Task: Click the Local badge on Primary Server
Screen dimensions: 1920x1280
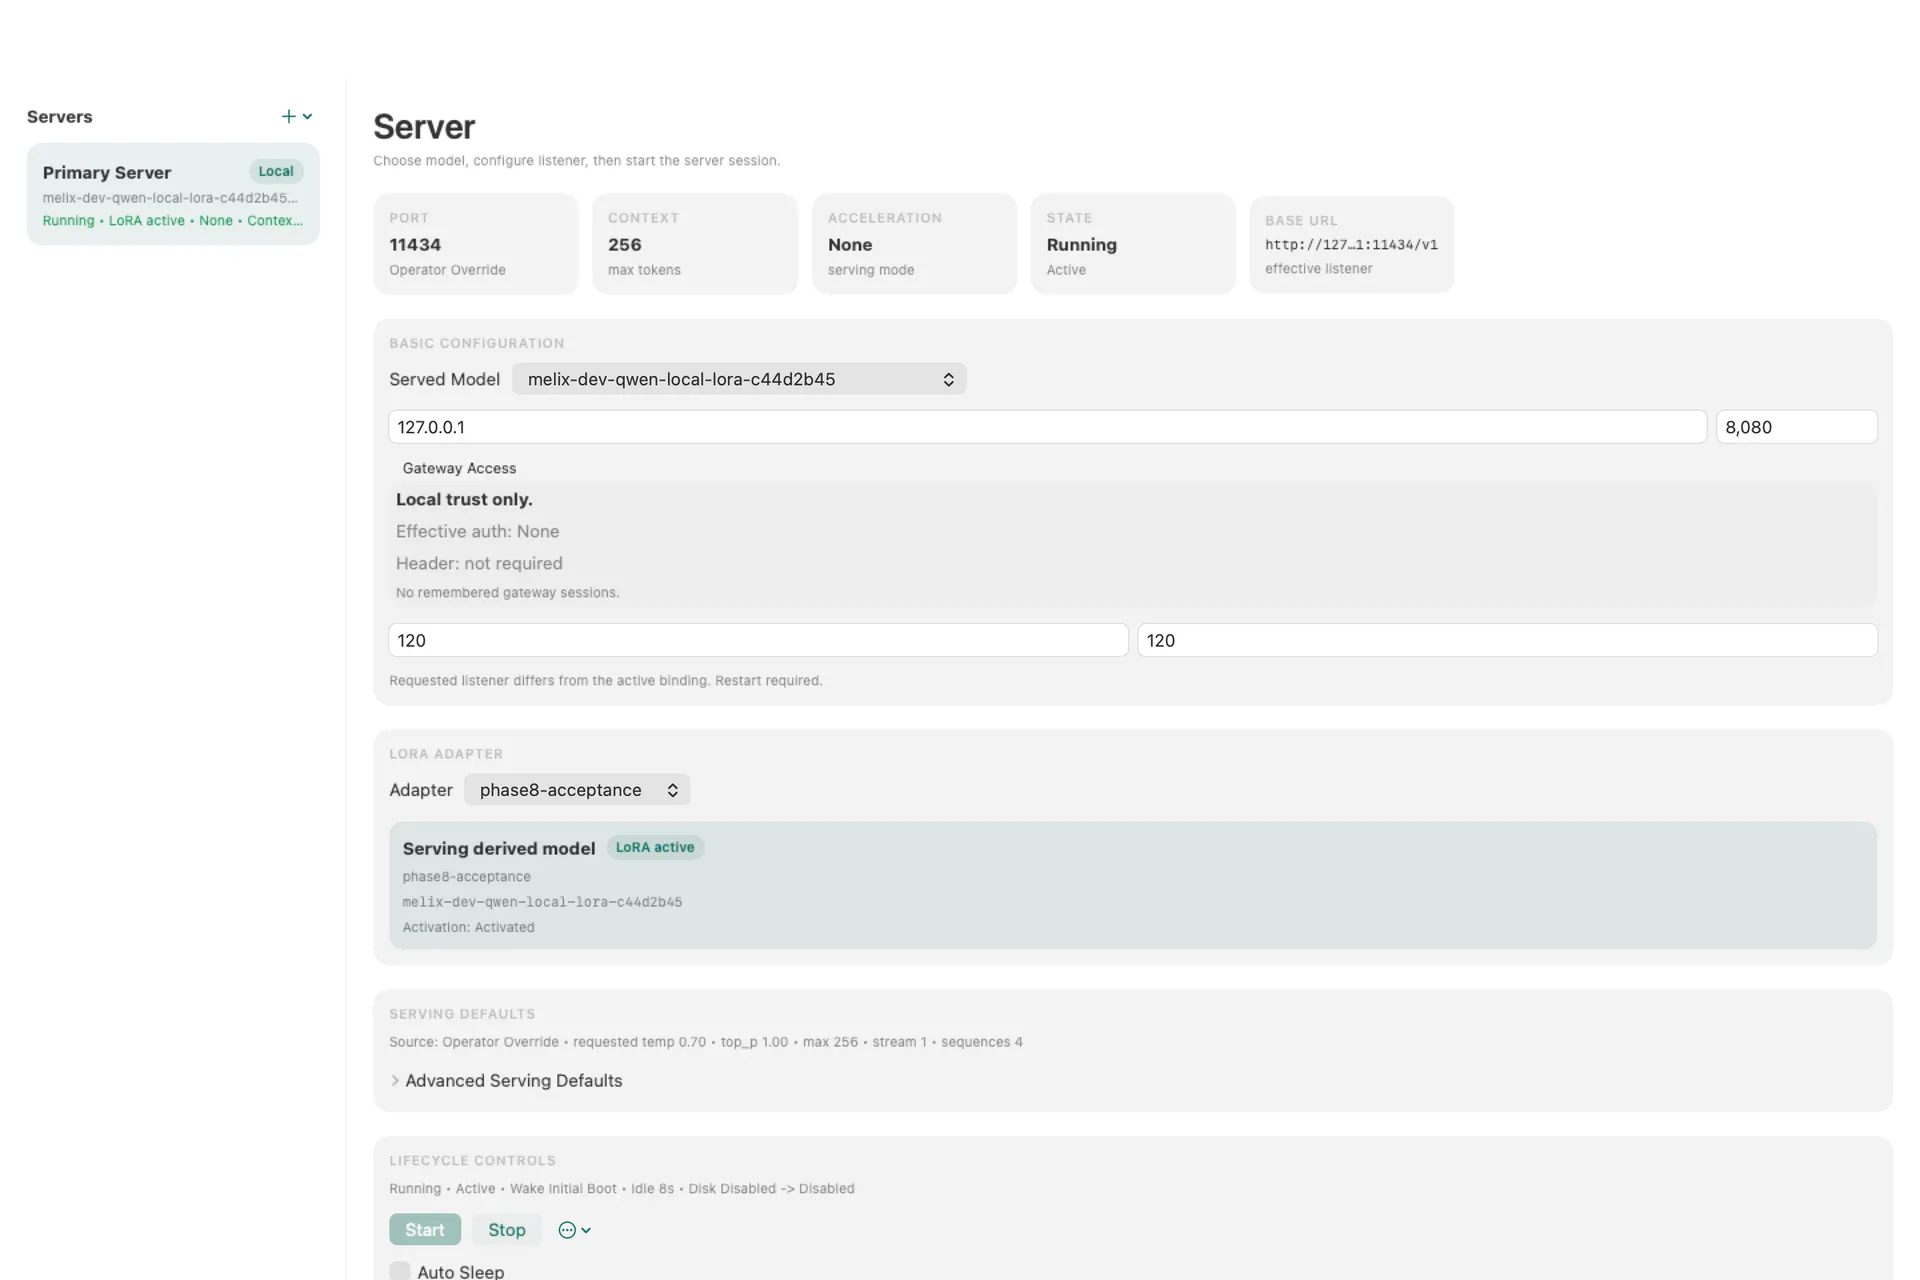Action: pyautogui.click(x=276, y=171)
